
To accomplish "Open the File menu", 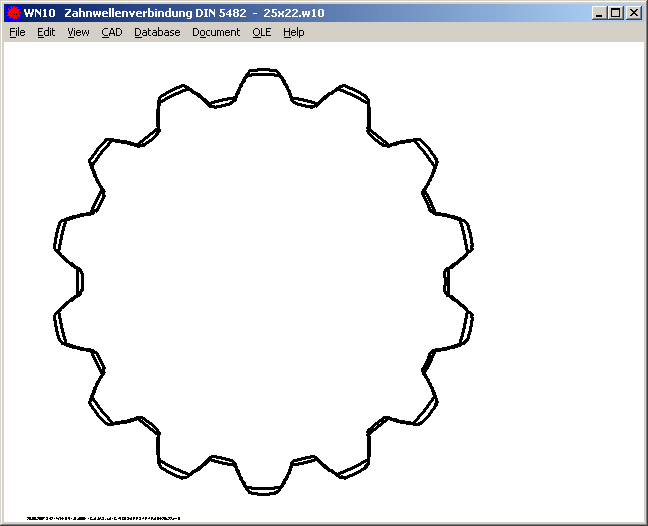I will [17, 32].
